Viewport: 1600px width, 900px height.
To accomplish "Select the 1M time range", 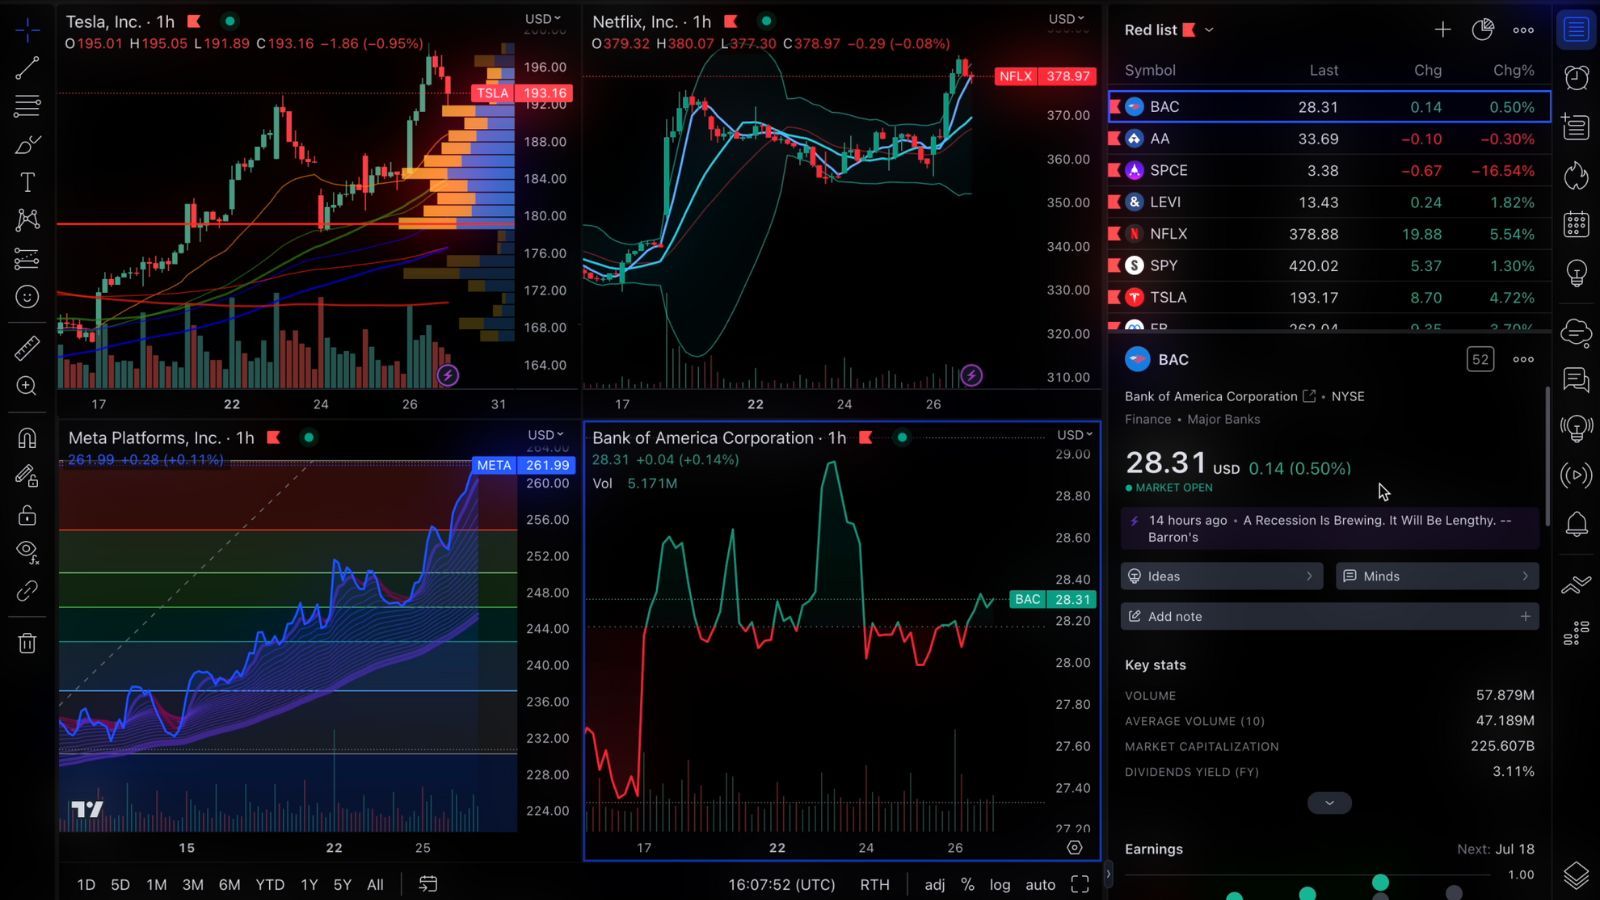I will (x=156, y=884).
